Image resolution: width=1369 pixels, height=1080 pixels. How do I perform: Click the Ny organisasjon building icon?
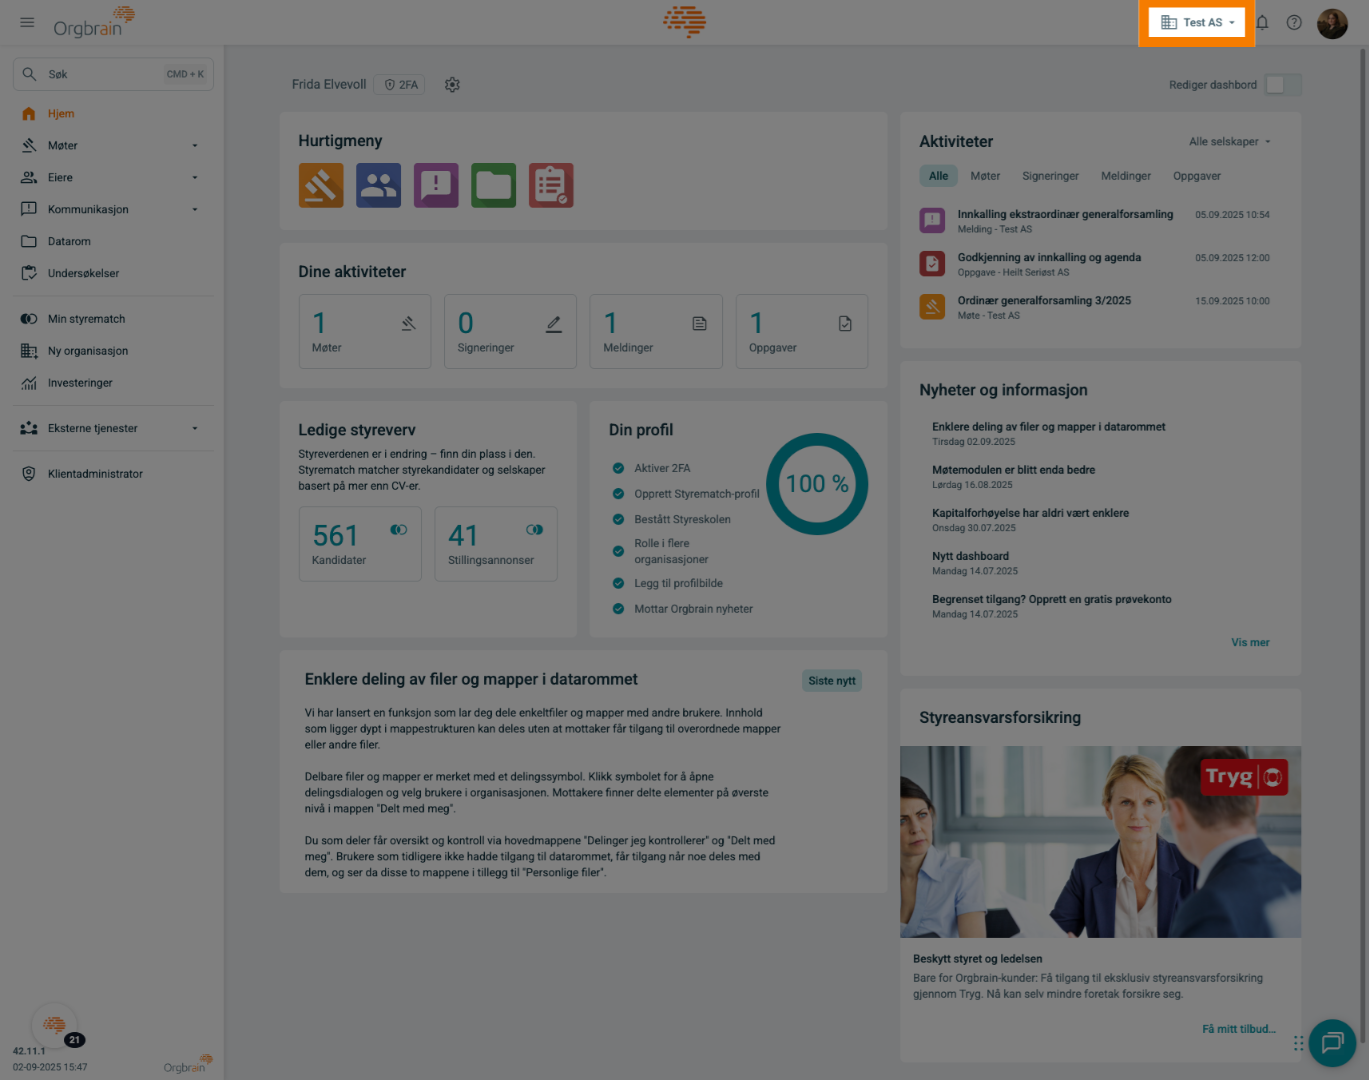tap(29, 351)
